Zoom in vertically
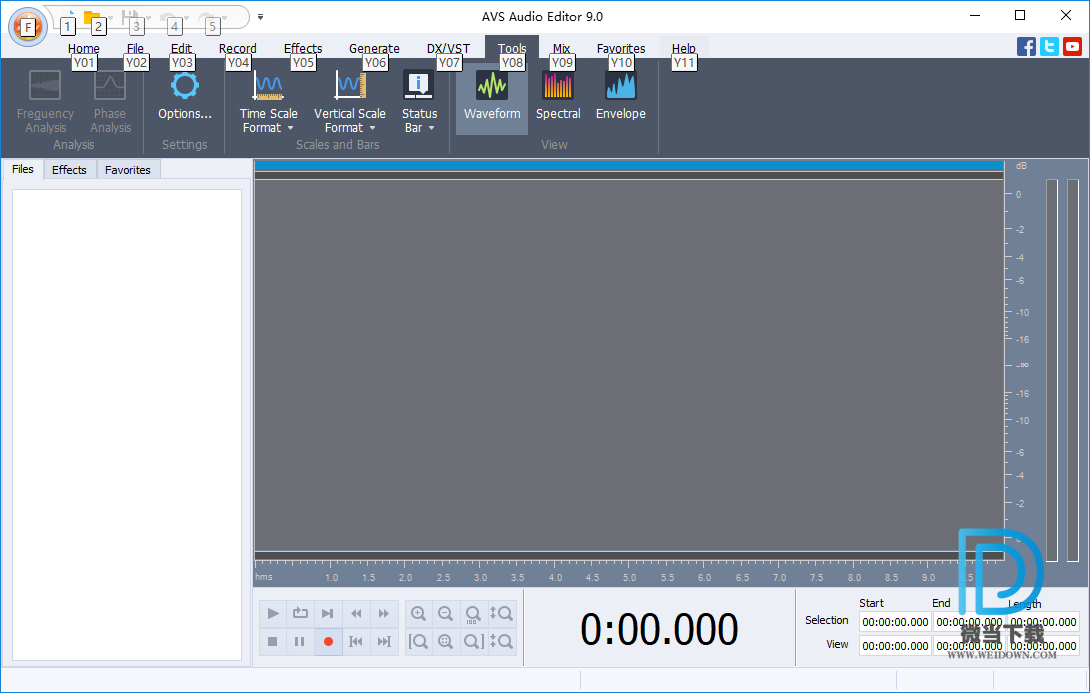 (501, 613)
